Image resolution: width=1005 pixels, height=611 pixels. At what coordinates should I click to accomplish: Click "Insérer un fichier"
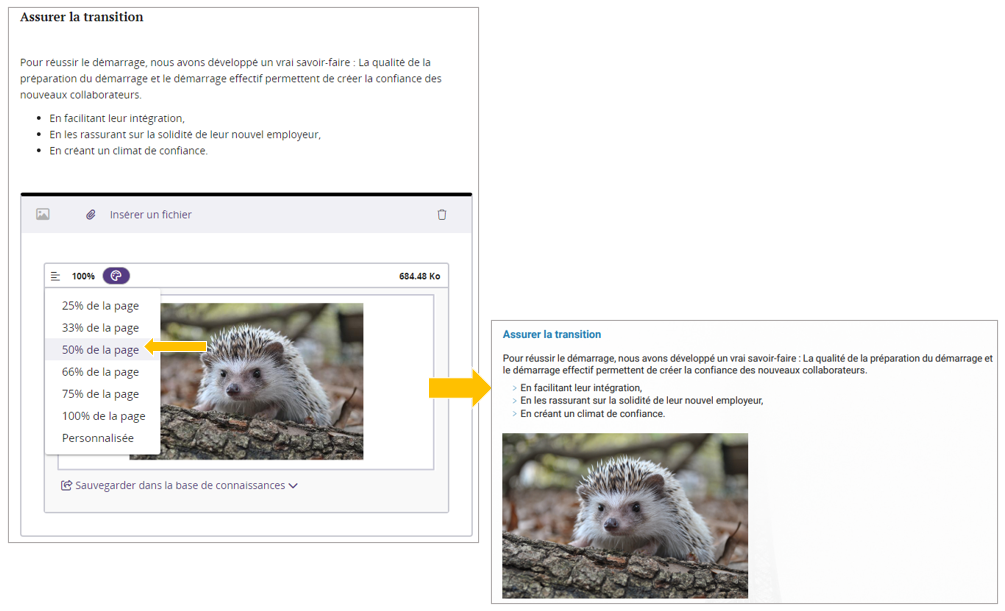(x=150, y=215)
